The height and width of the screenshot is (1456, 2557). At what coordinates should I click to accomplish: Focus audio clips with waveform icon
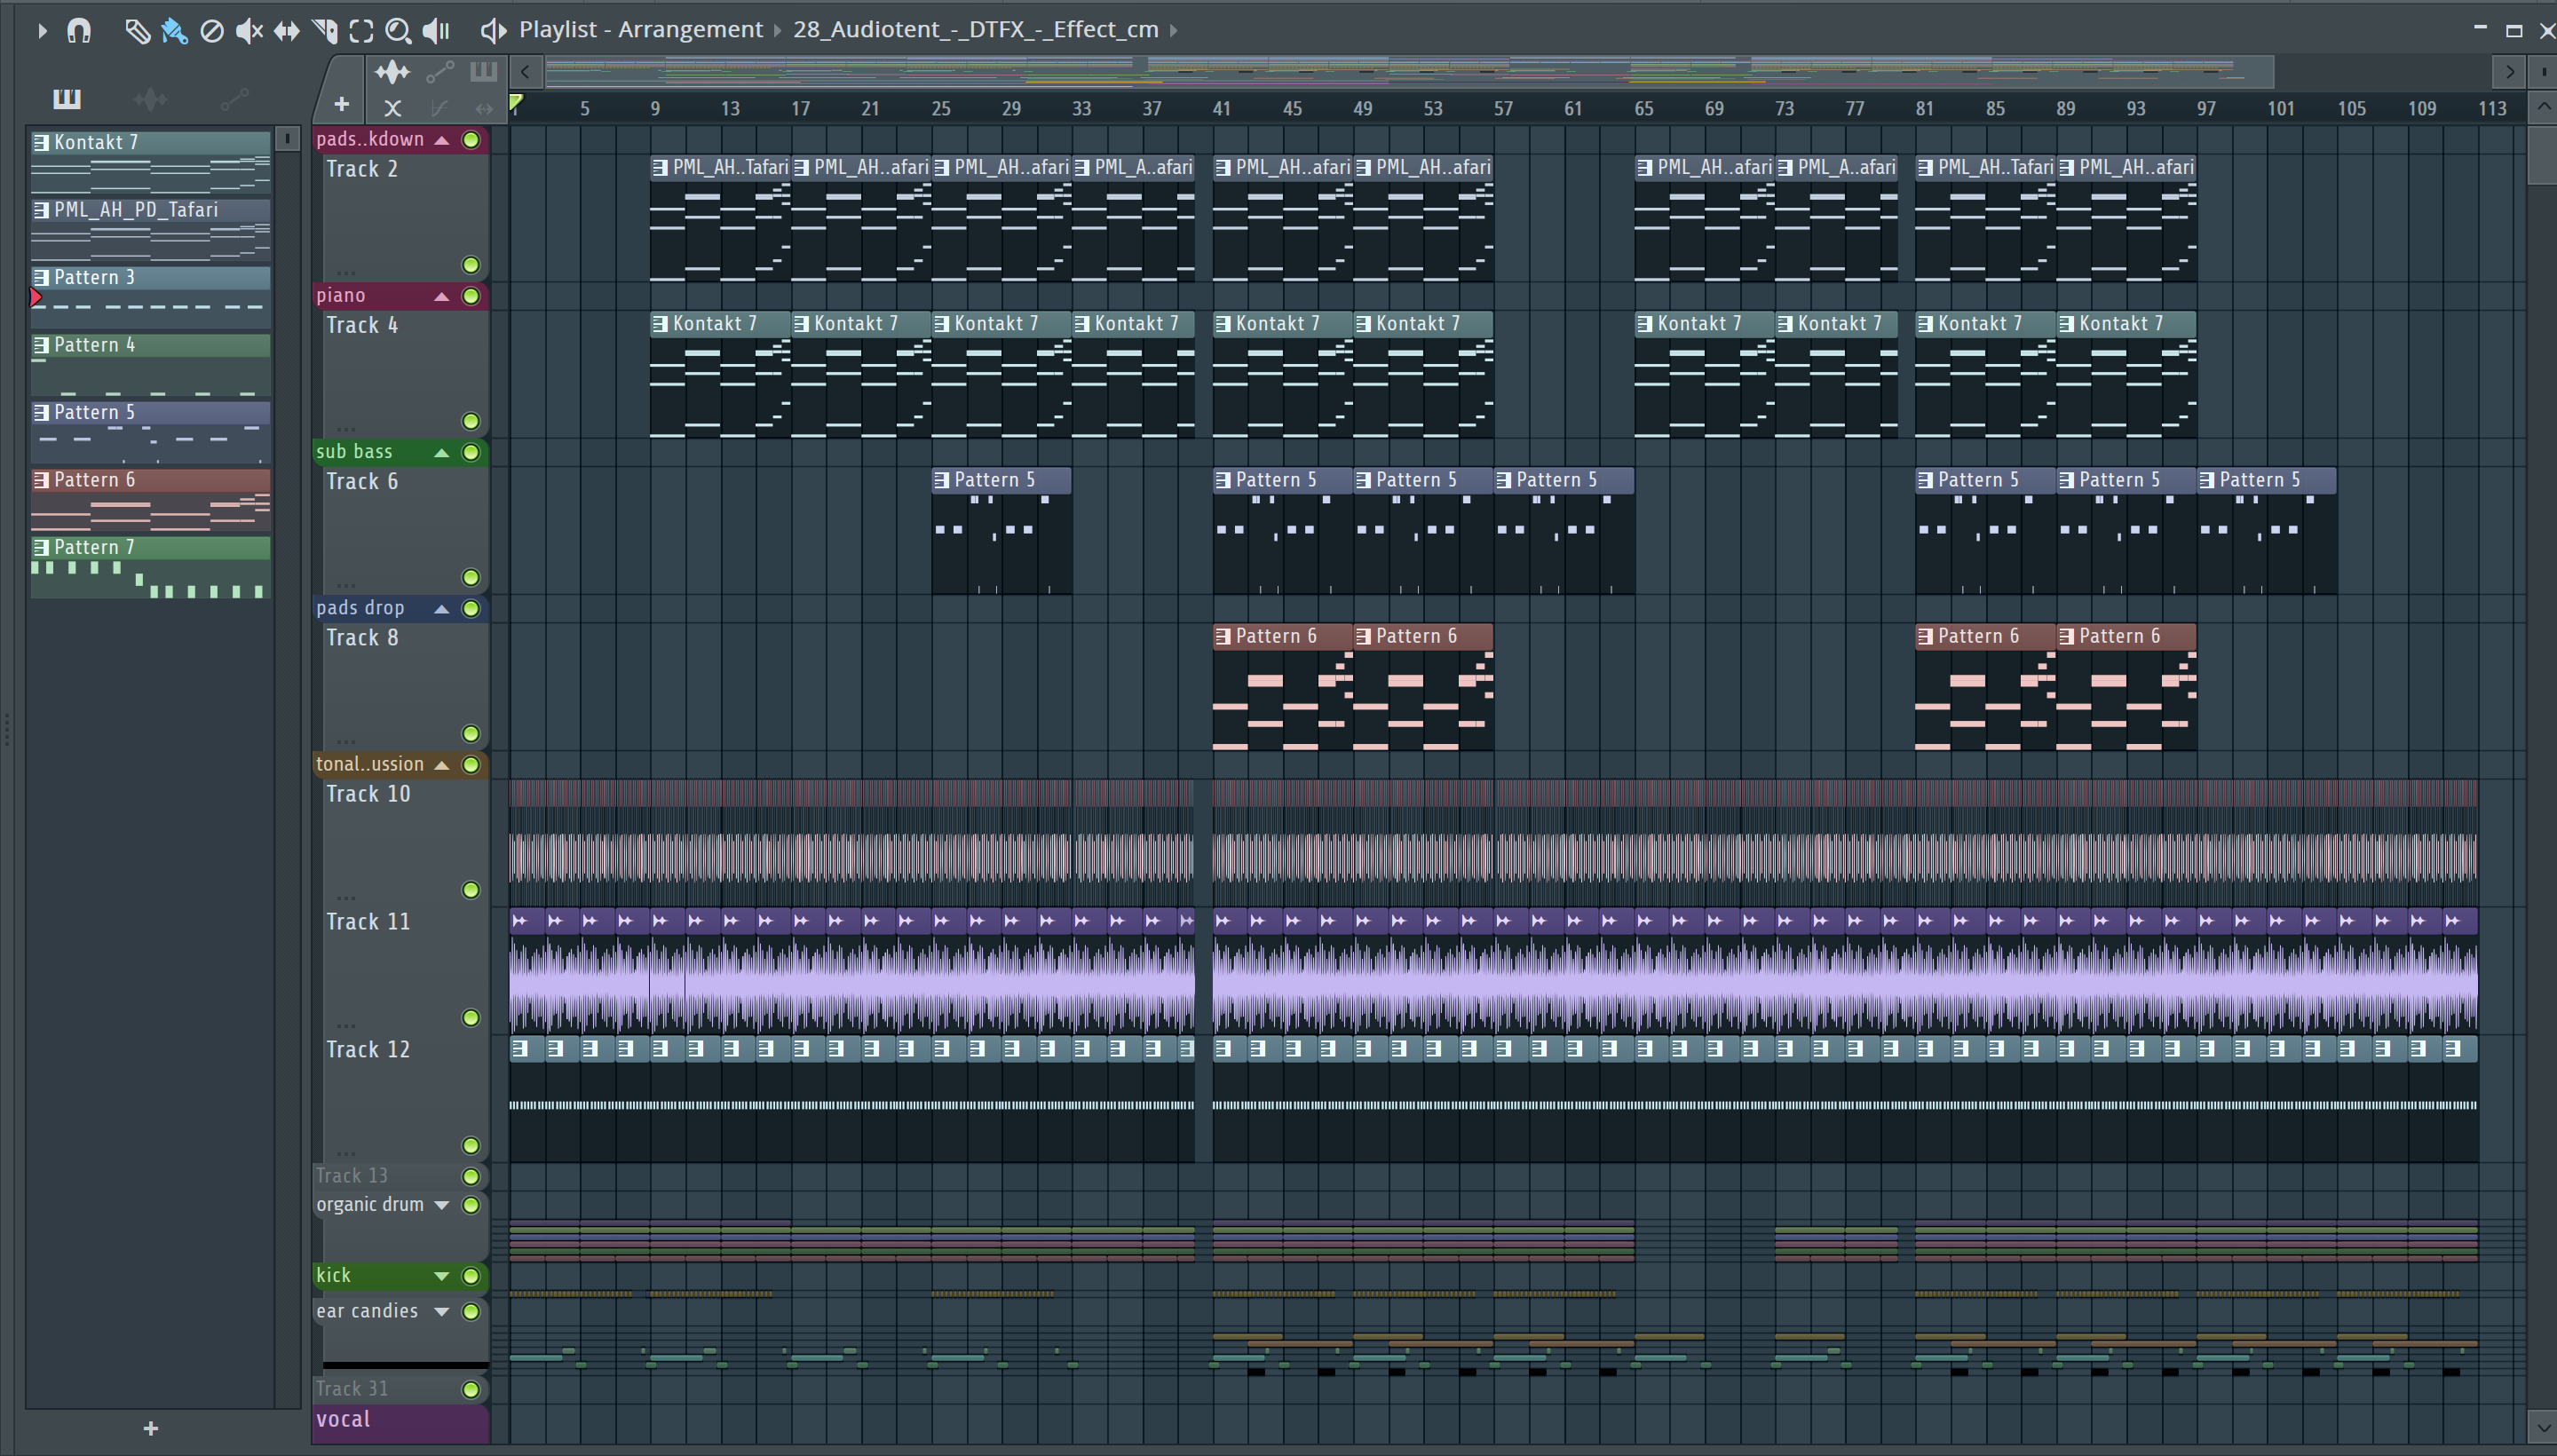392,71
